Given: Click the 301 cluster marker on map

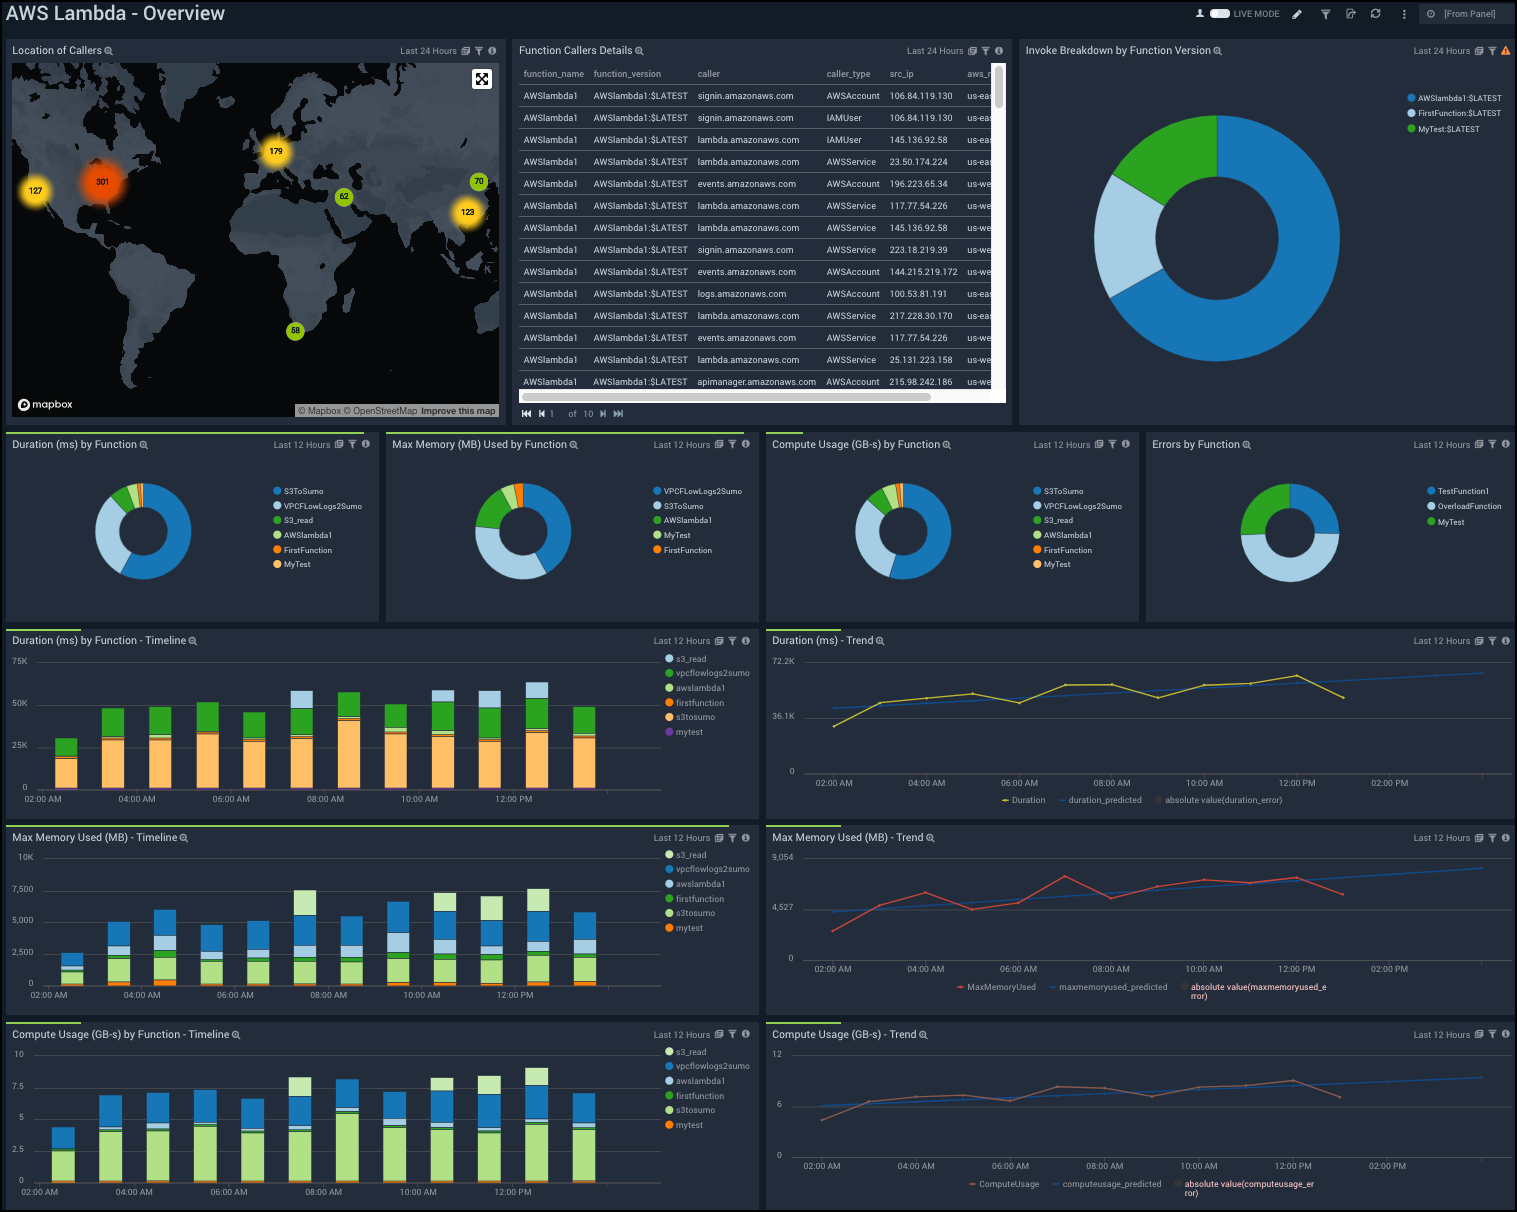Looking at the screenshot, I should point(102,182).
